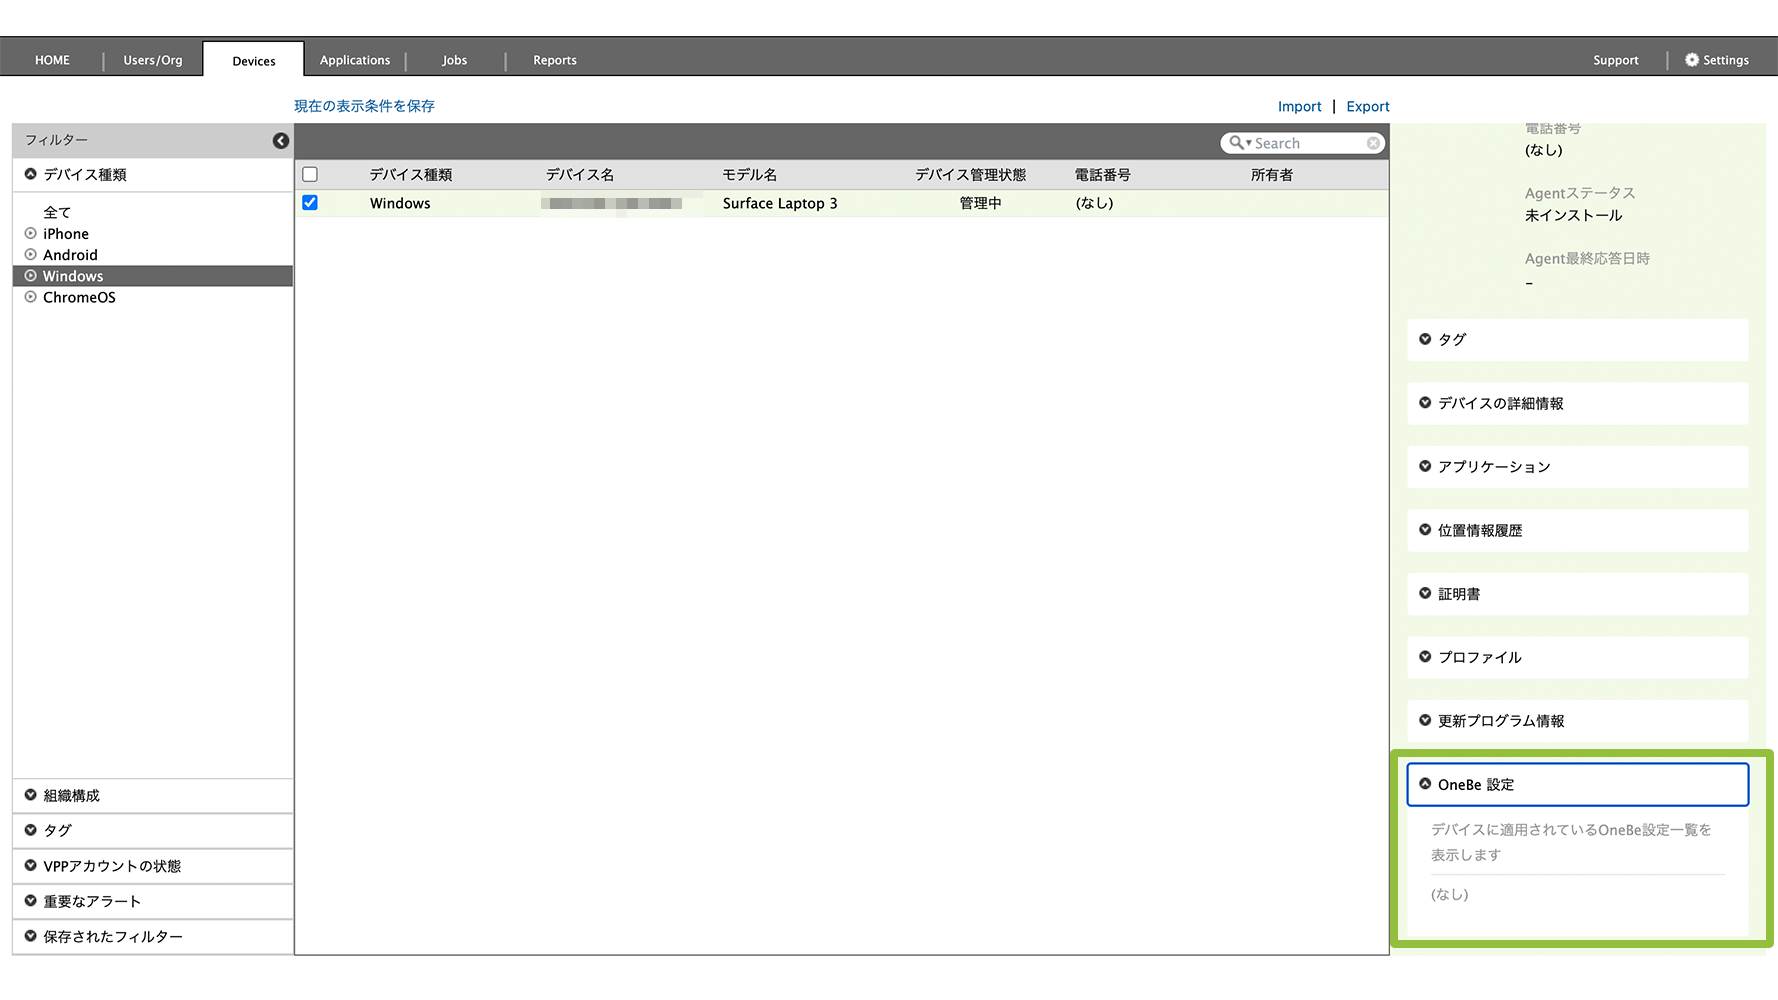
Task: Clear the search field with the x icon
Action: [1374, 144]
